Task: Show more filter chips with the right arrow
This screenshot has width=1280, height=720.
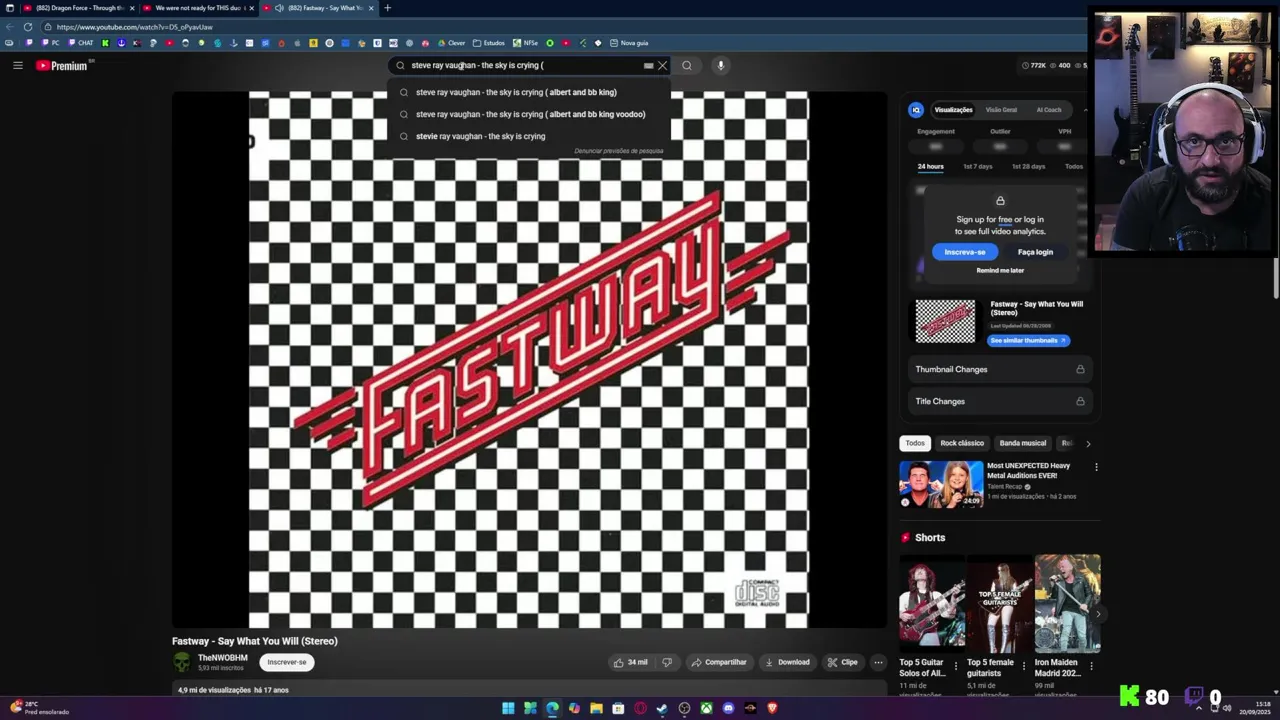Action: pos(1088,443)
